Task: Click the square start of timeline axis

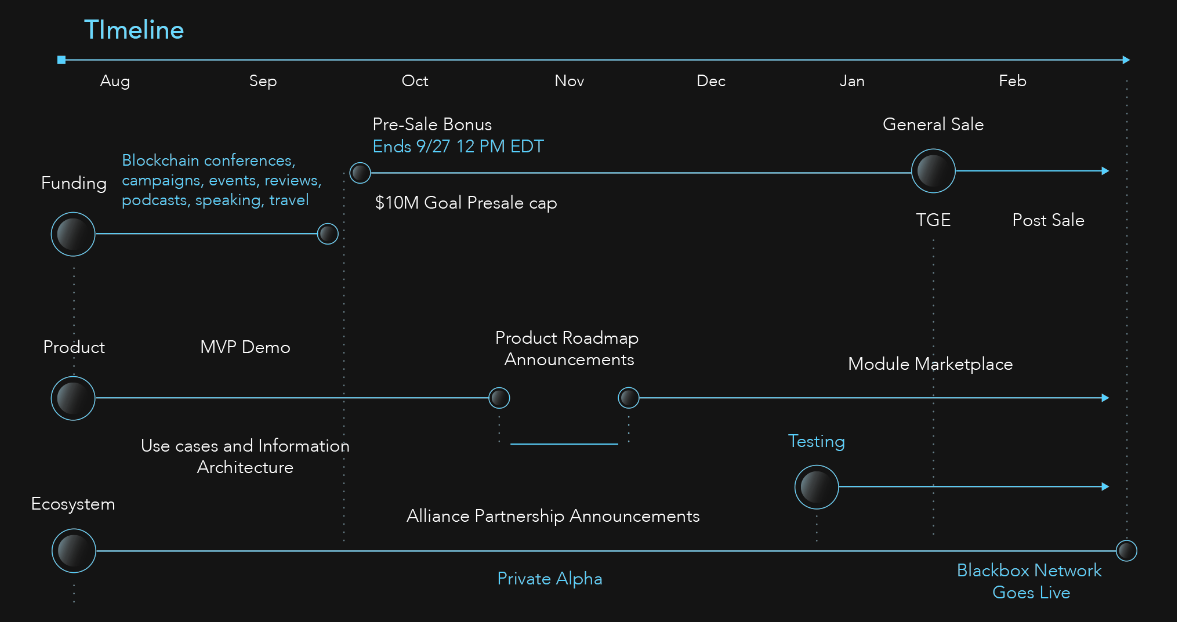Action: [x=62, y=60]
